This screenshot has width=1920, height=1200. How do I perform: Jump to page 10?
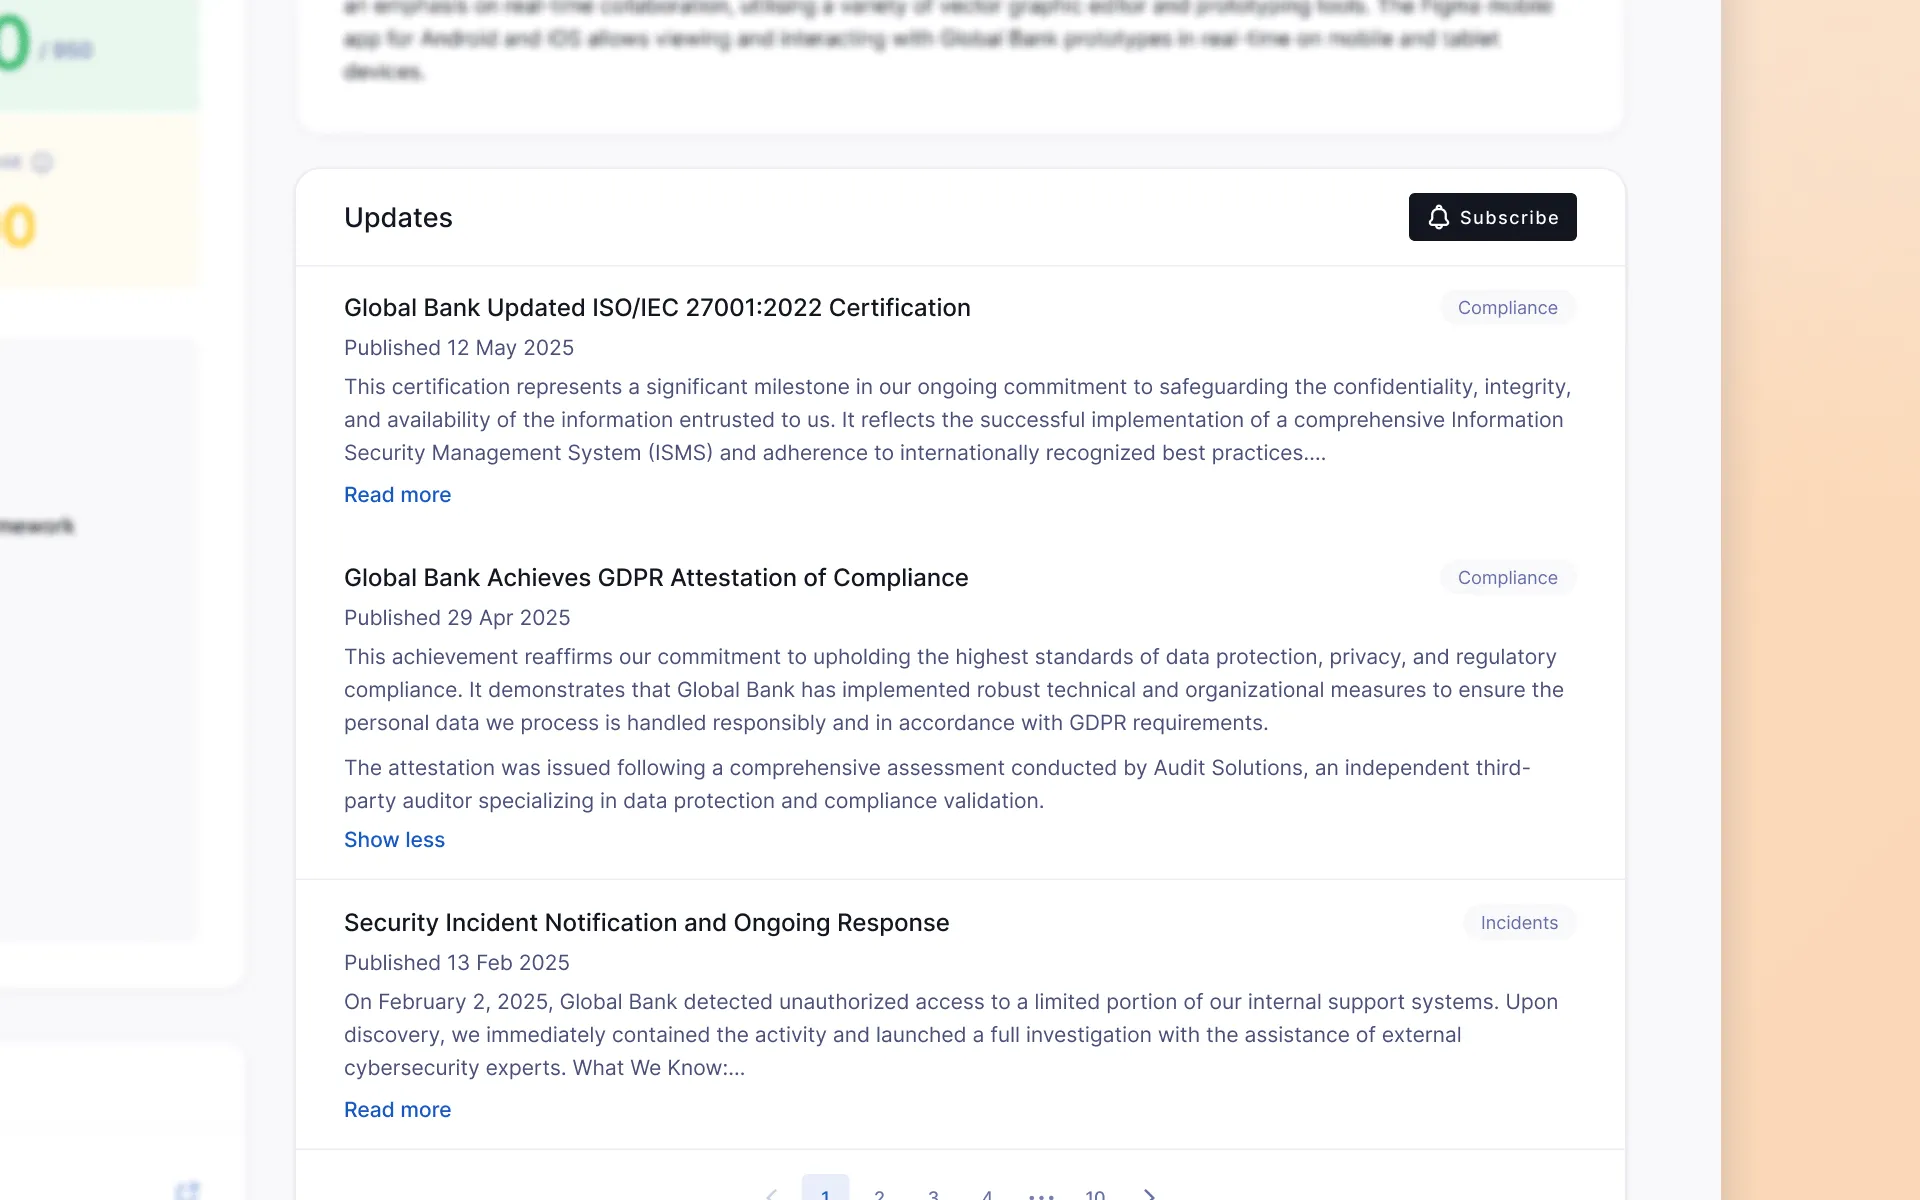click(x=1095, y=1194)
